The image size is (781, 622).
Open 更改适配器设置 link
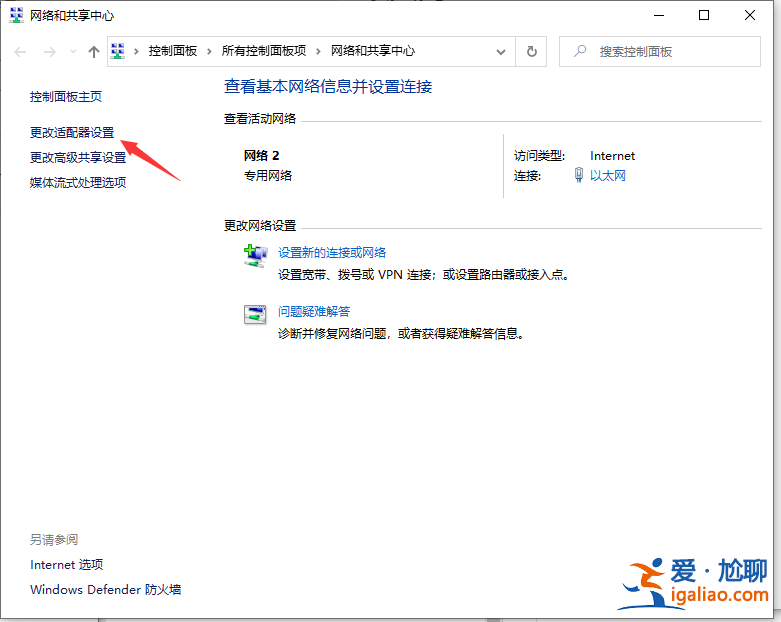coord(72,132)
